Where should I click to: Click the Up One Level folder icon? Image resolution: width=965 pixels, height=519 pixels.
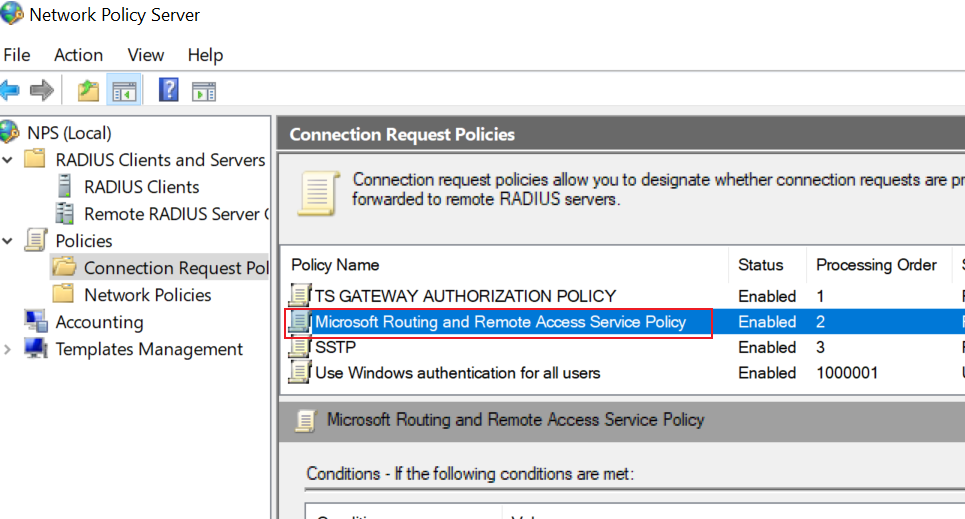click(88, 91)
